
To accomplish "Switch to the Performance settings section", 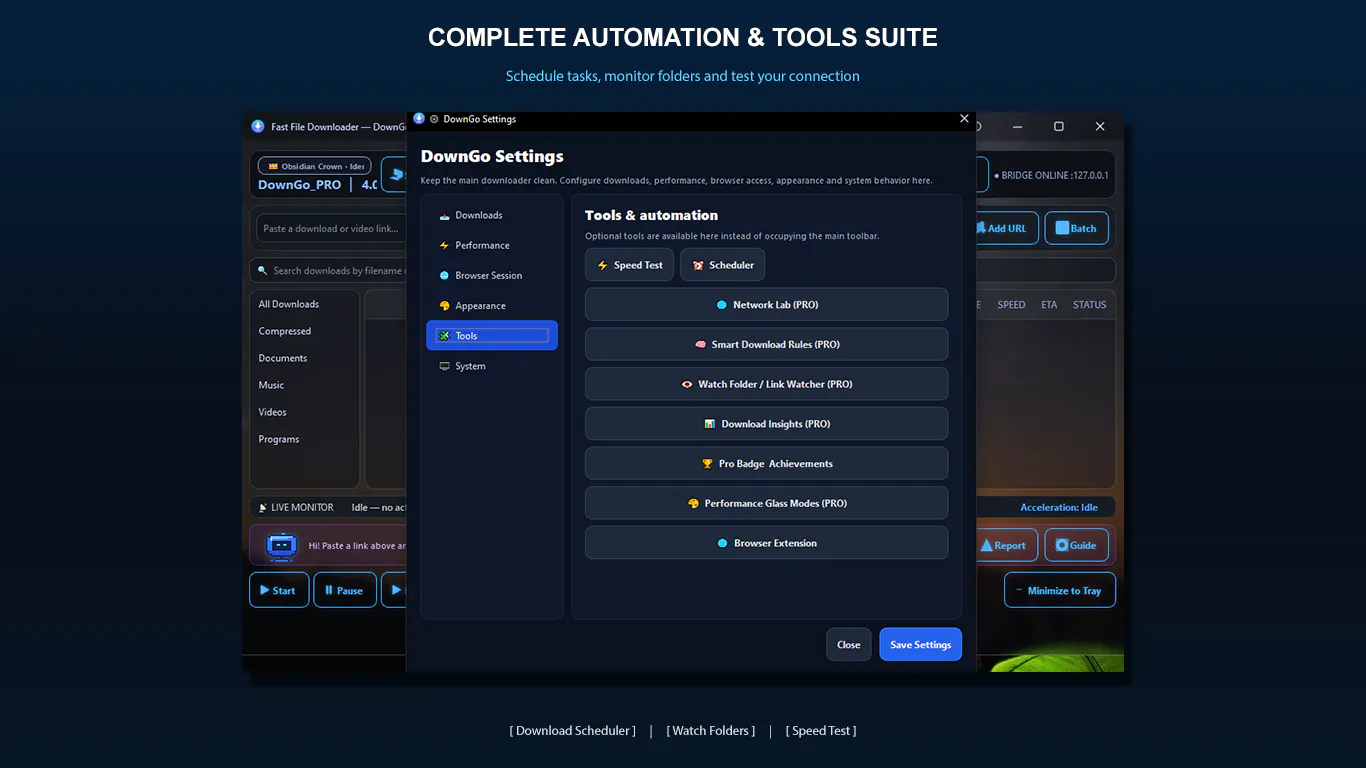I will click(491, 245).
